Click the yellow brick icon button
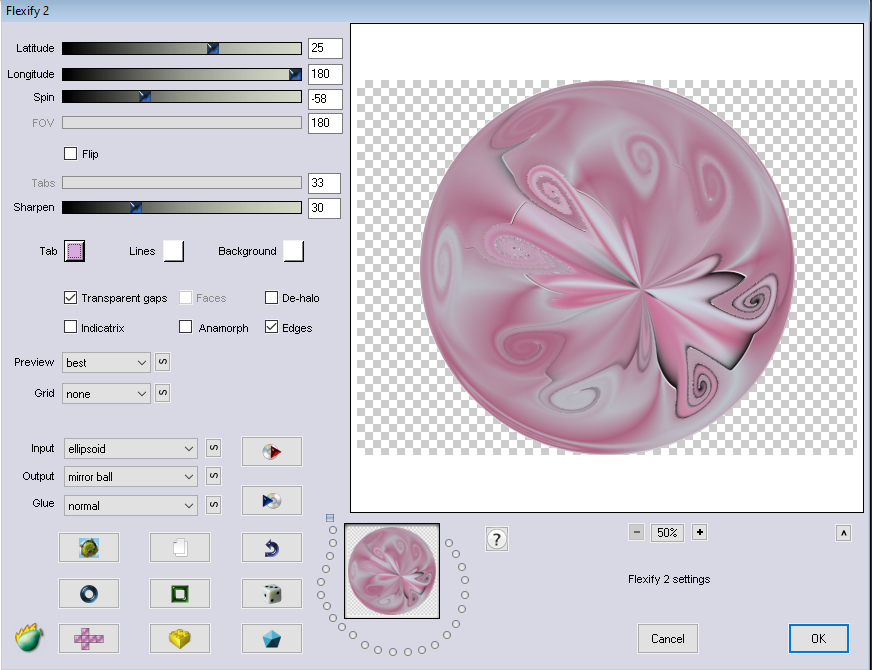This screenshot has width=872, height=670. point(180,638)
